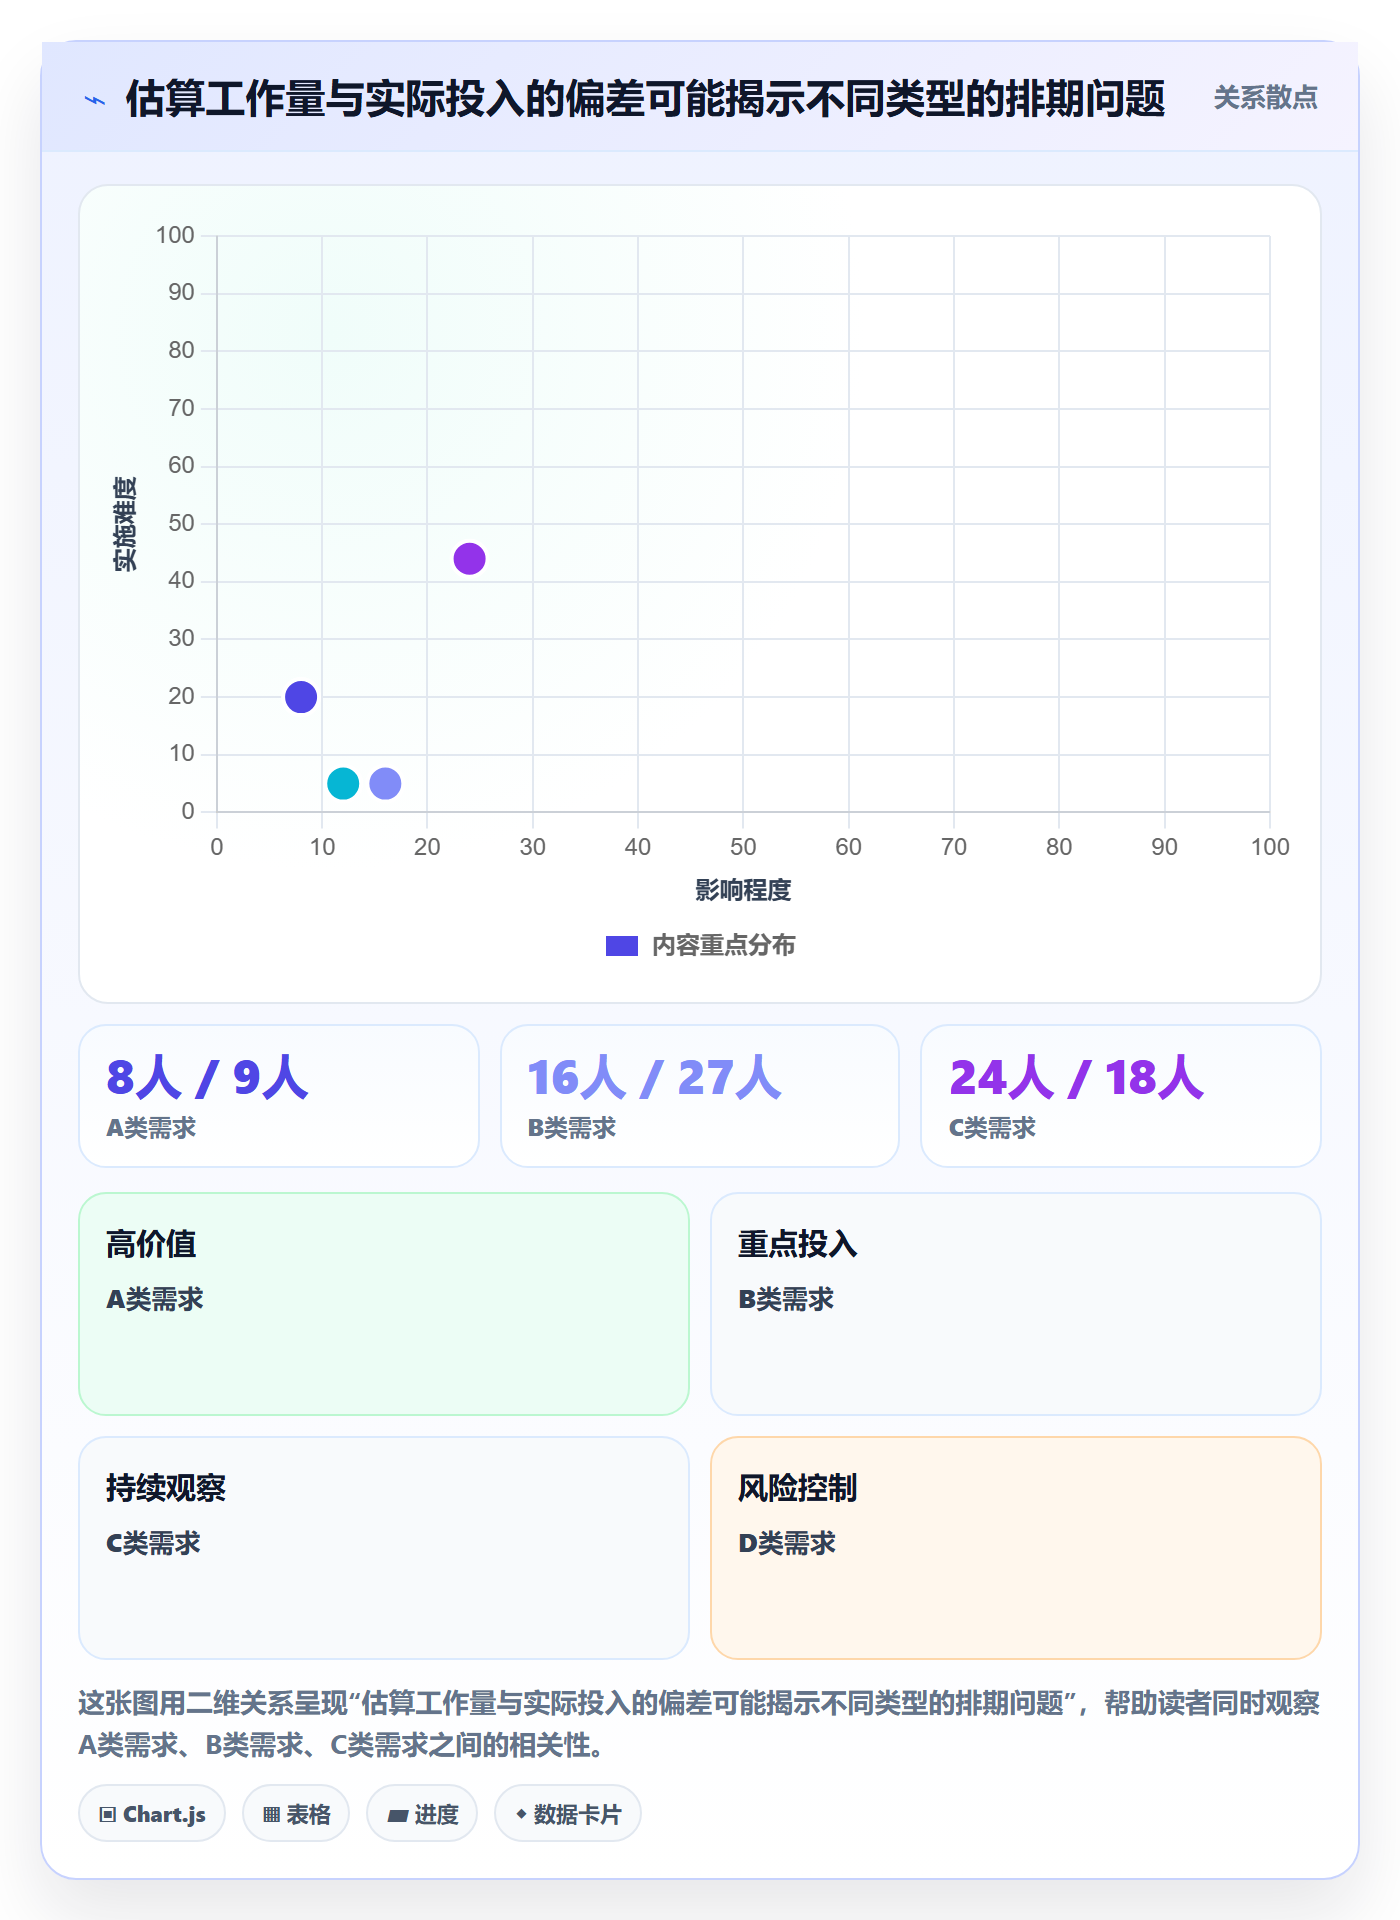This screenshot has height=1920, width=1400.
Task: Click the chart title 估算工作量与实际投入…
Action: 645,98
